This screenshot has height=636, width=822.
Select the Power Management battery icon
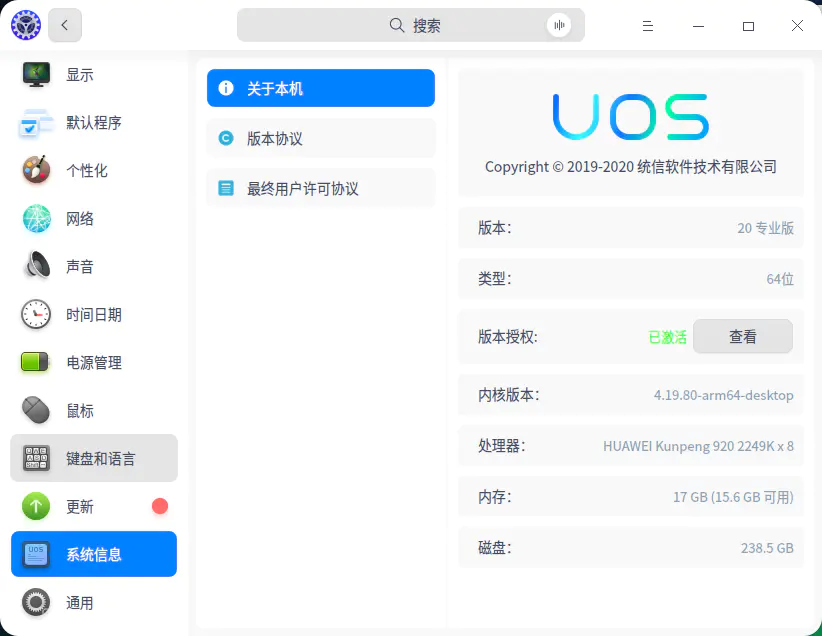35,362
